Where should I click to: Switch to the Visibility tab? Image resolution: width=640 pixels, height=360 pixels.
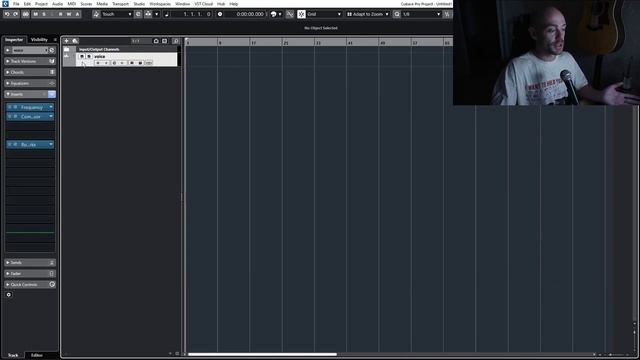coord(39,40)
